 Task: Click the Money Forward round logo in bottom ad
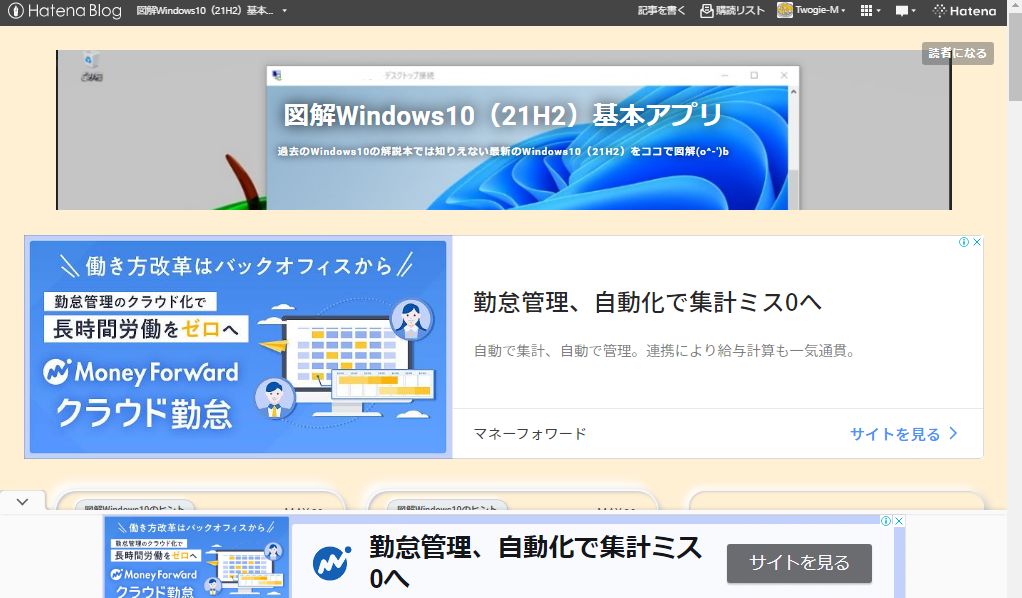pos(331,563)
